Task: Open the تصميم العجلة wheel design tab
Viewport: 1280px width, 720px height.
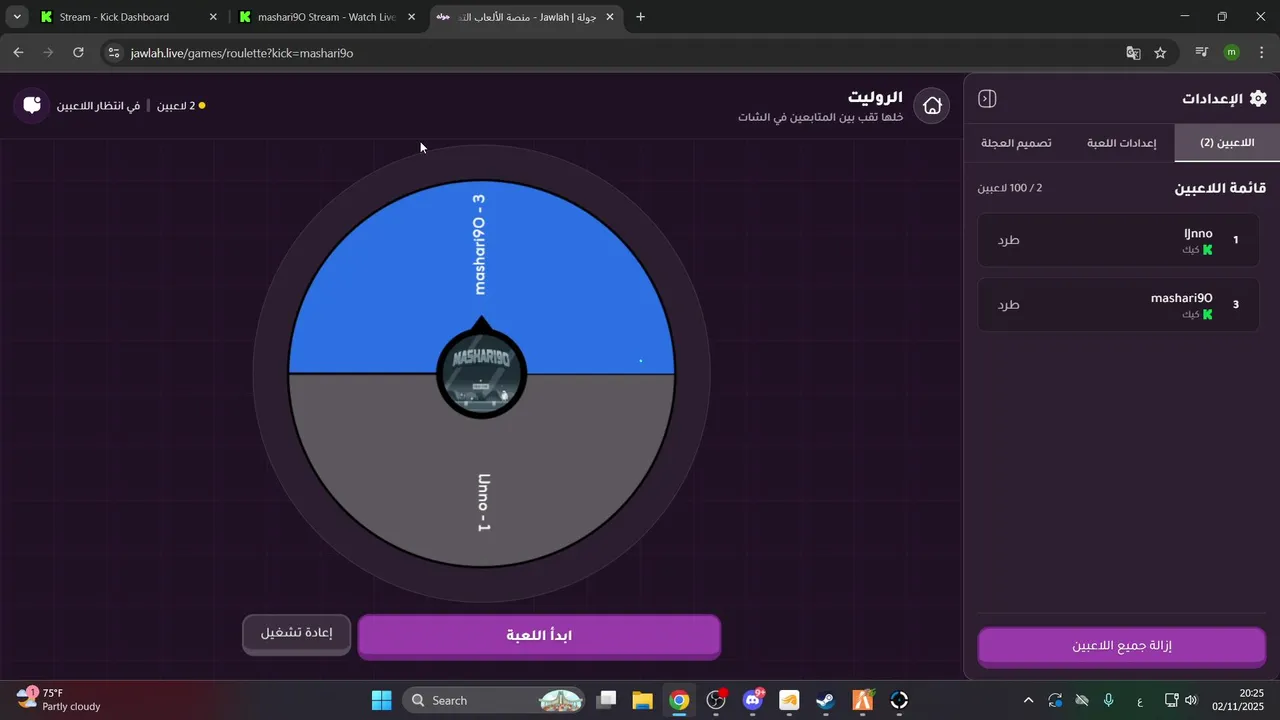Action: click(1016, 143)
